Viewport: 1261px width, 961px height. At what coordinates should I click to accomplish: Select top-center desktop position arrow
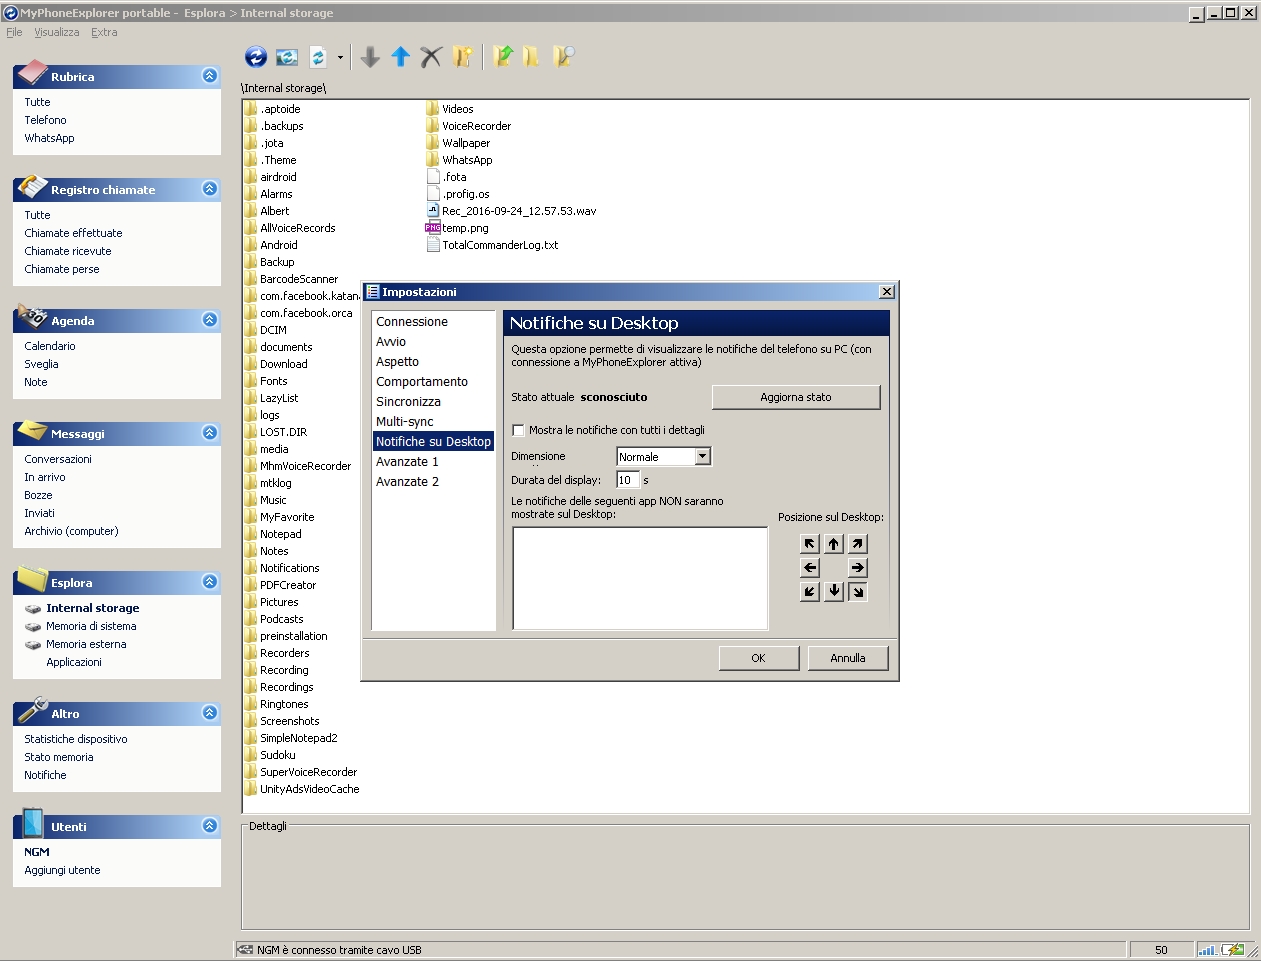click(x=834, y=544)
